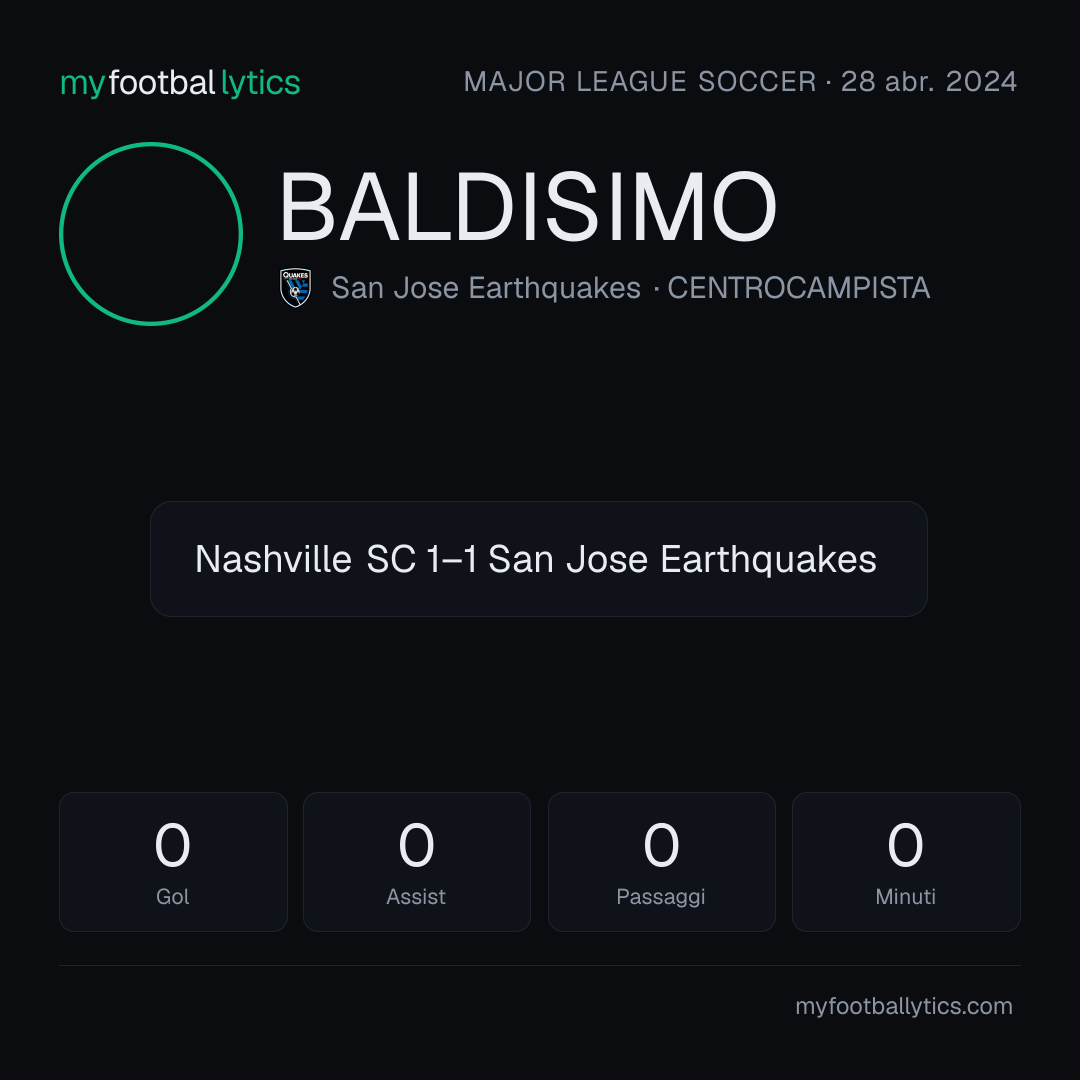Click the zero value above Assist
Screen dimensions: 1080x1080
tap(416, 845)
